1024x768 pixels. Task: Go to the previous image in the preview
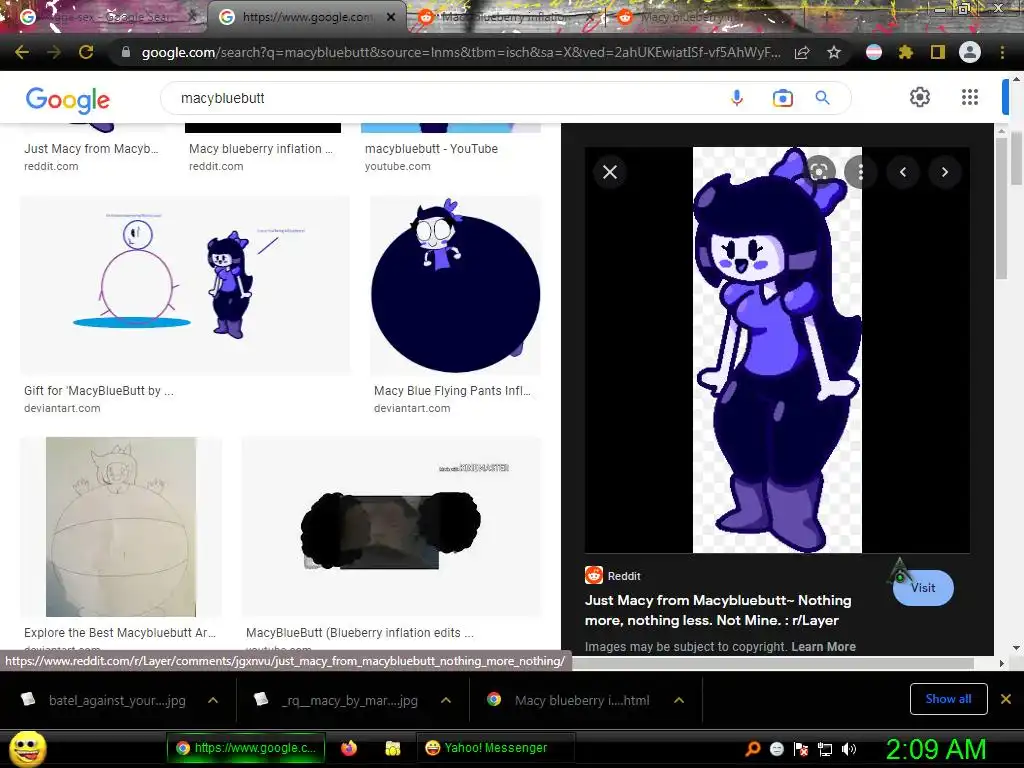click(x=903, y=172)
